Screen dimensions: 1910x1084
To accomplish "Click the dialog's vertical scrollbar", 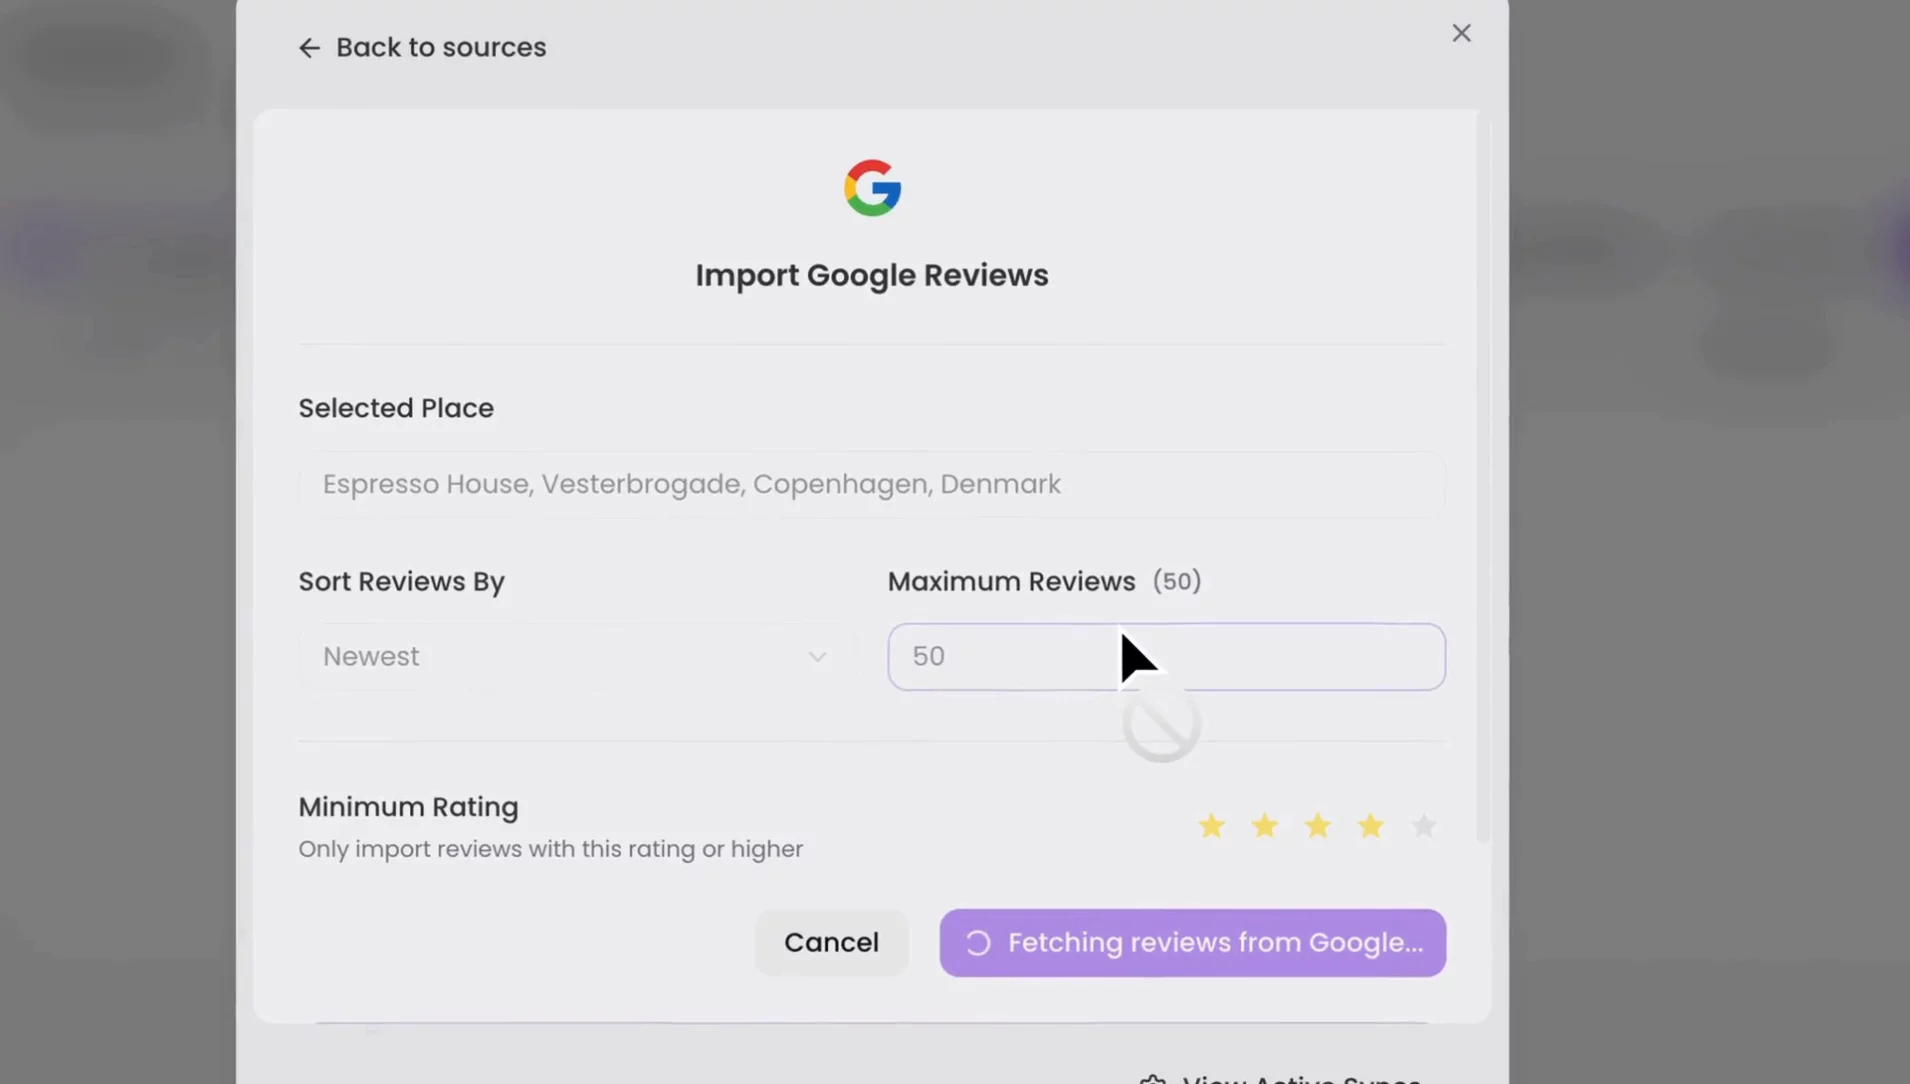I will [1483, 480].
